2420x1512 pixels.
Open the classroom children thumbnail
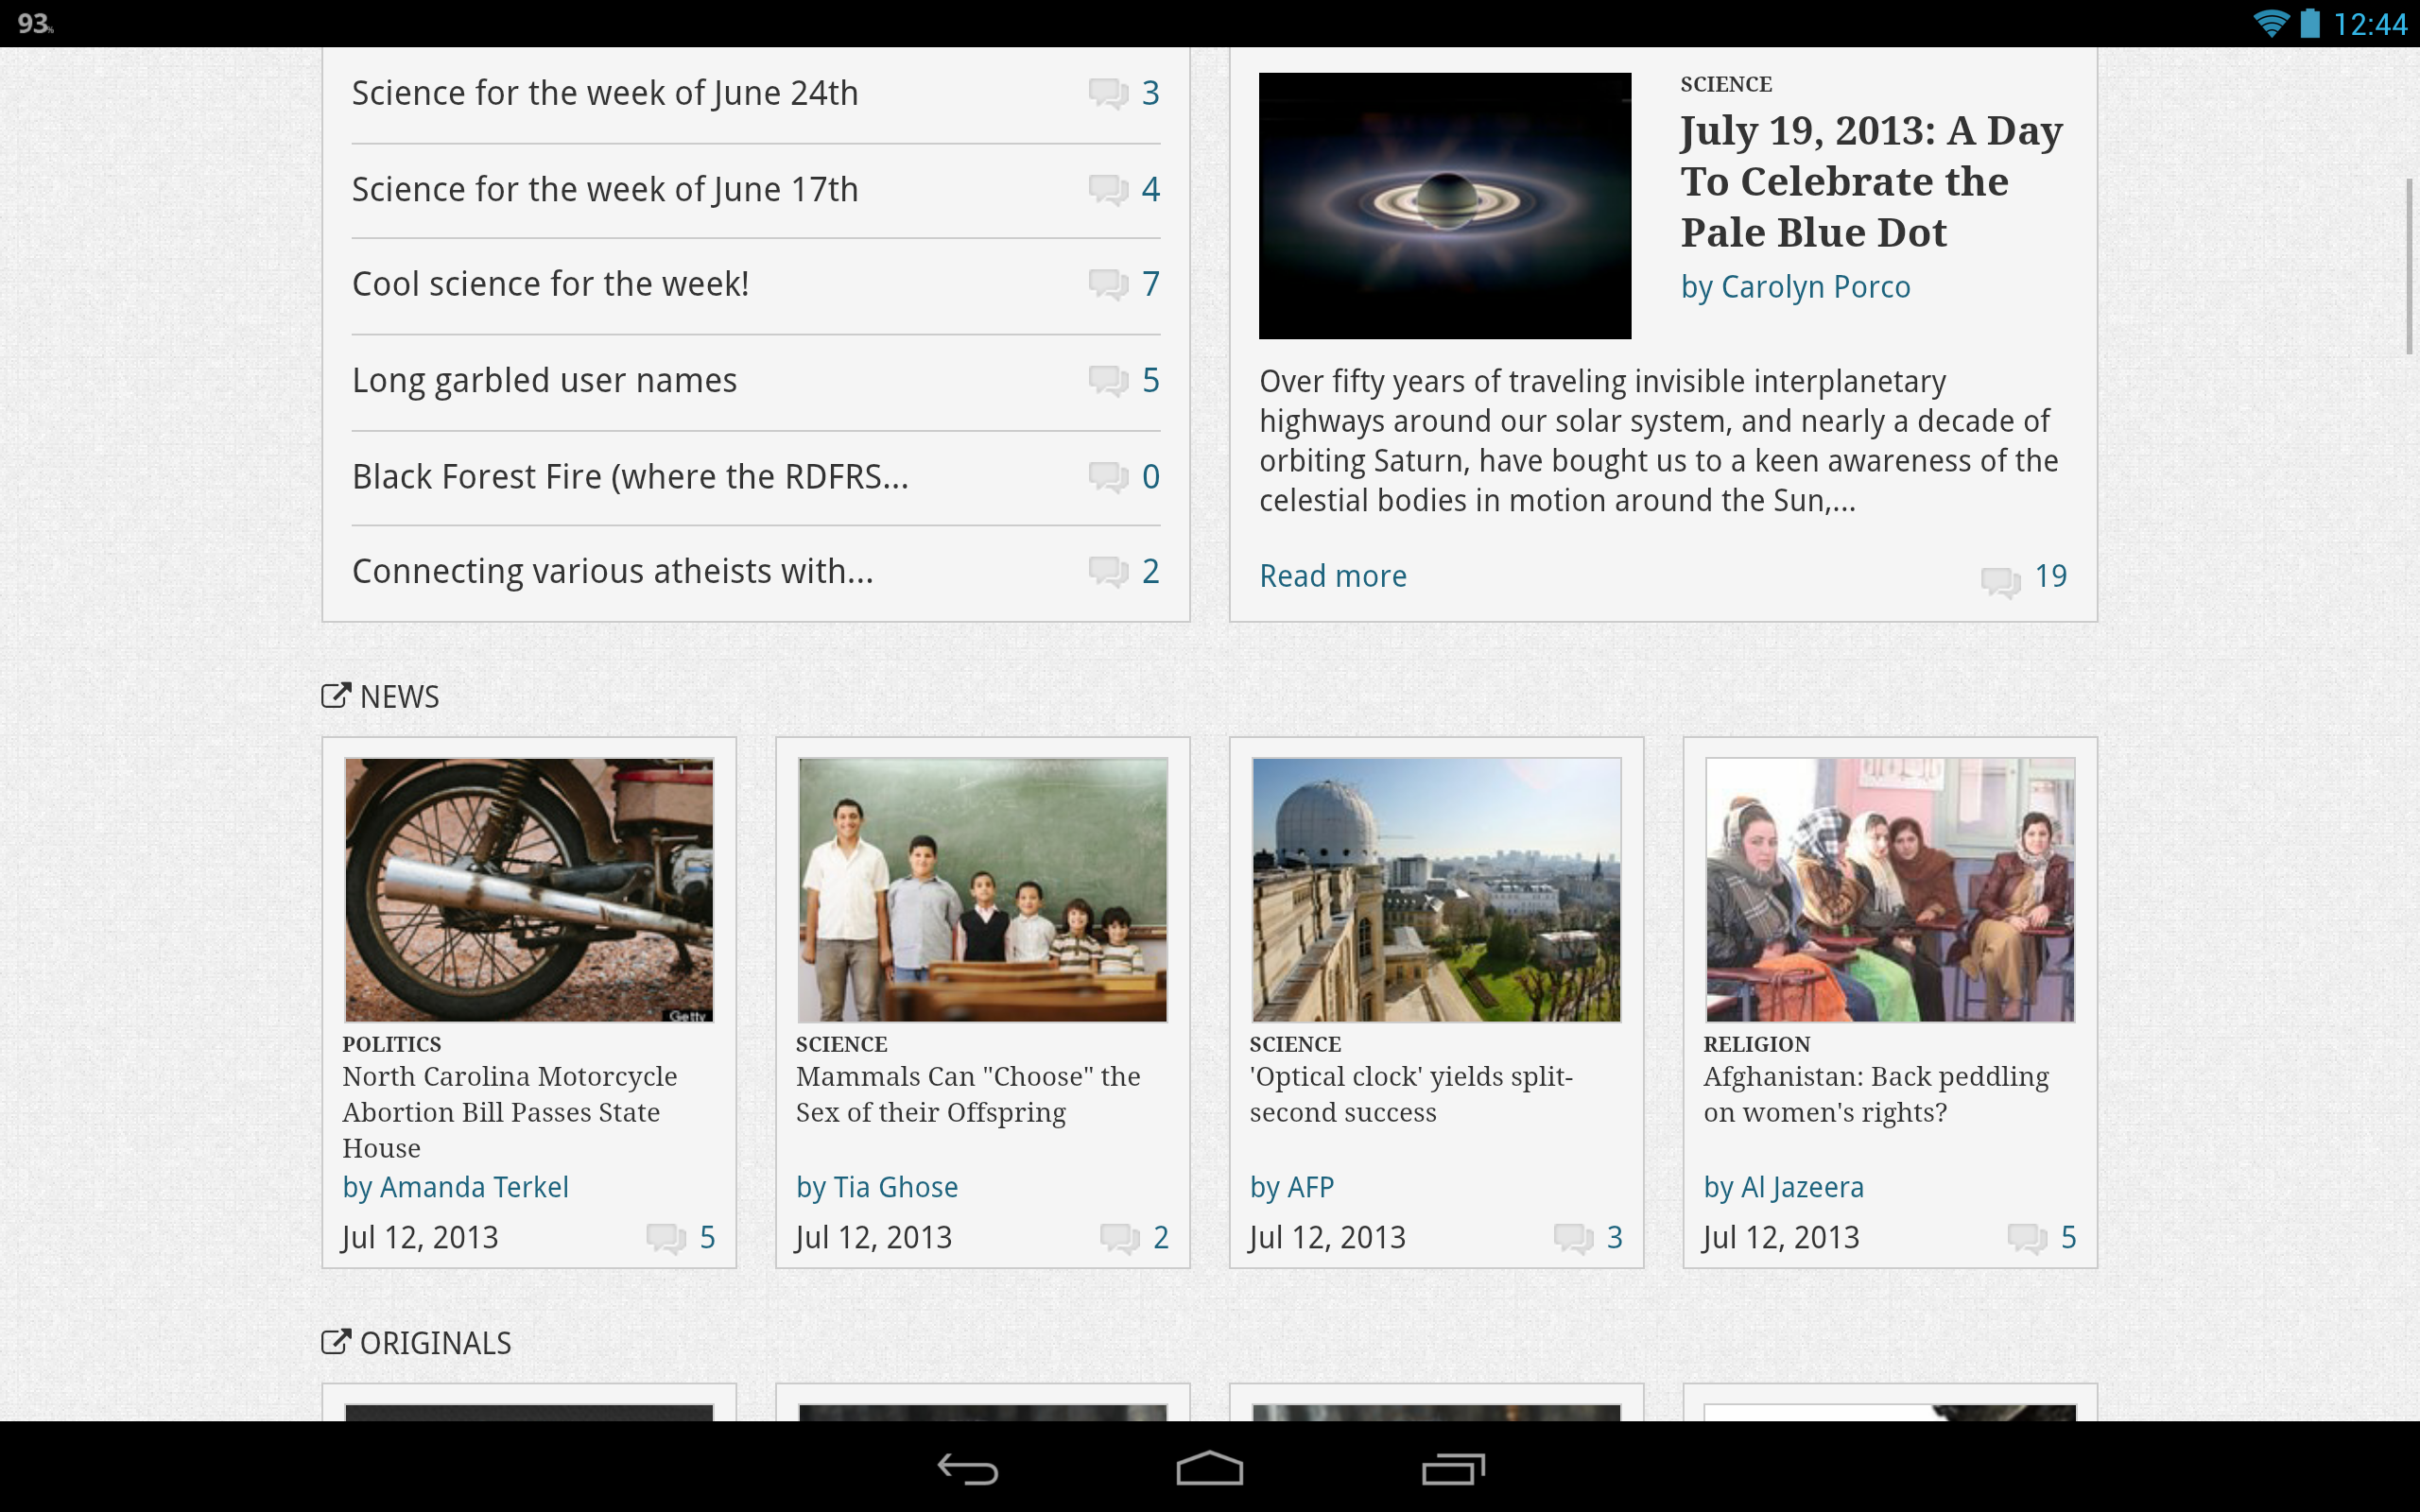click(x=983, y=889)
